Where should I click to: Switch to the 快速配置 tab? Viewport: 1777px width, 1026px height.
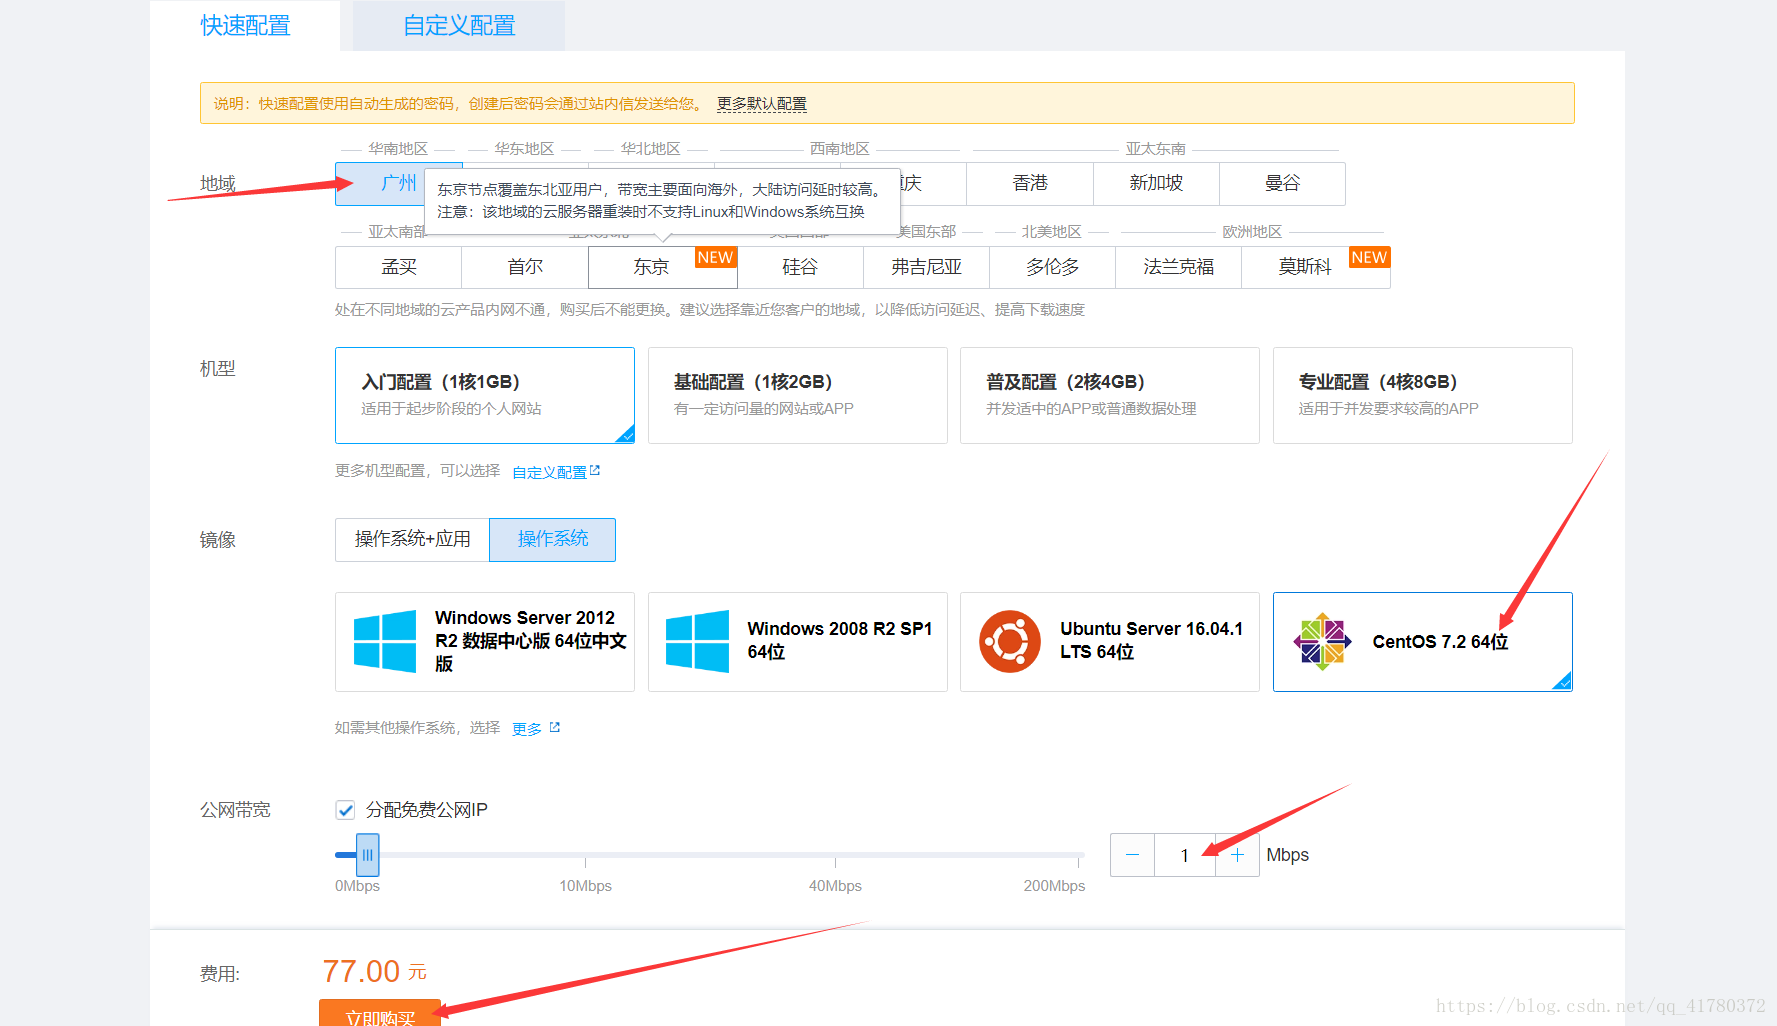point(245,26)
